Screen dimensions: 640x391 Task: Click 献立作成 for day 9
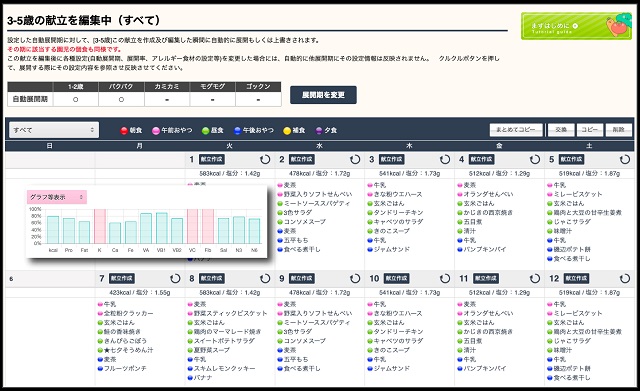(302, 279)
